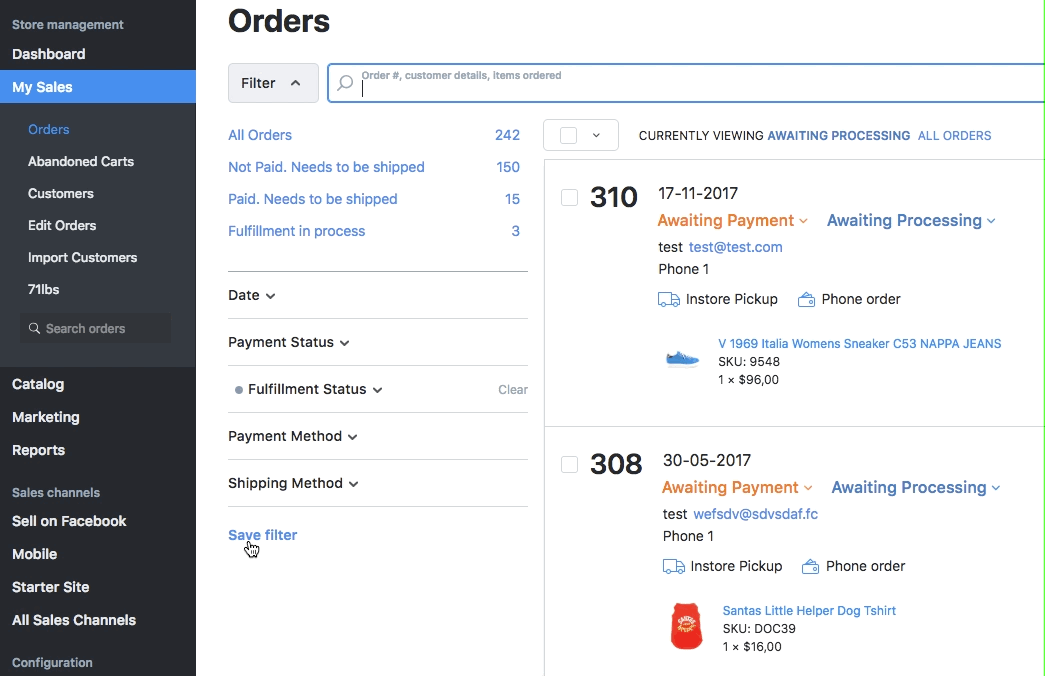Open the red dog t-shirt thumbnail
This screenshot has width=1045, height=676.
pyautogui.click(x=686, y=626)
